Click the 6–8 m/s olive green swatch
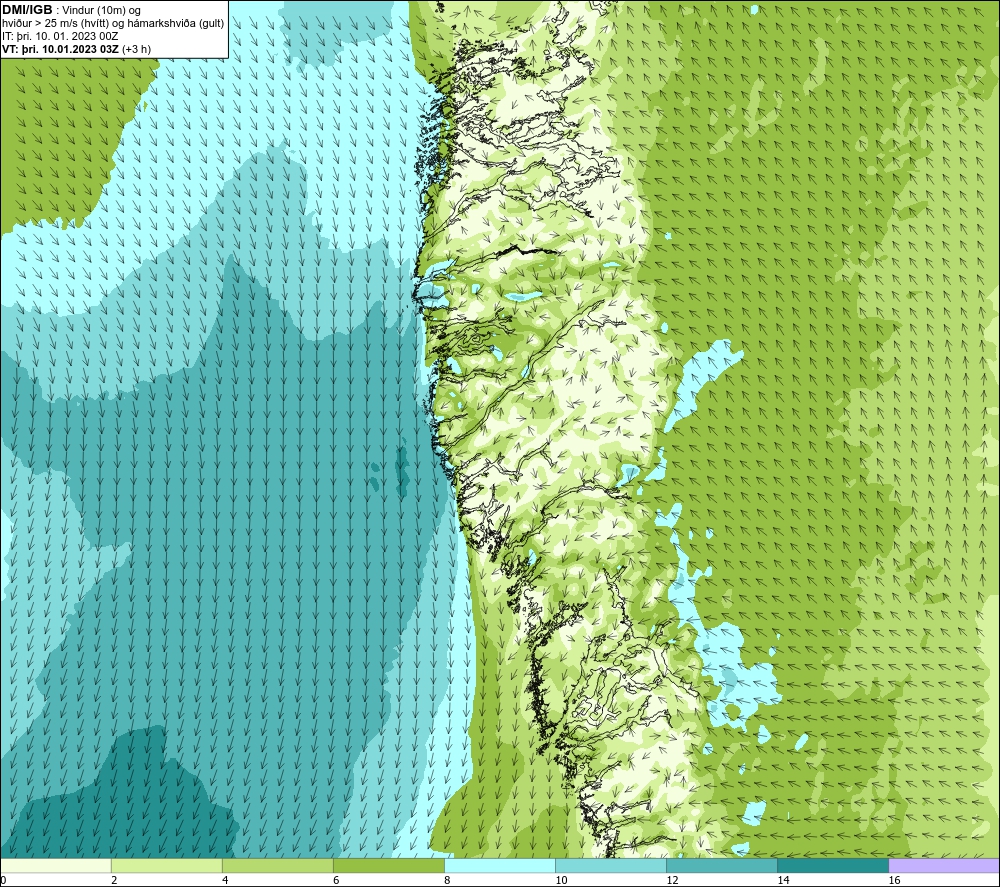1000x887 pixels. point(388,865)
